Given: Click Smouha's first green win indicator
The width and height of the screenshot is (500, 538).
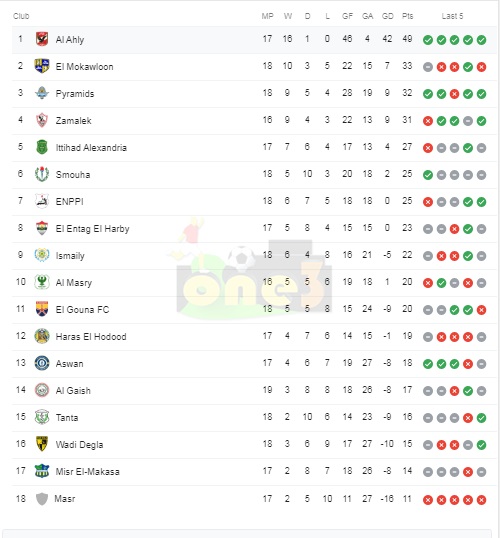Looking at the screenshot, I should coord(428,175).
